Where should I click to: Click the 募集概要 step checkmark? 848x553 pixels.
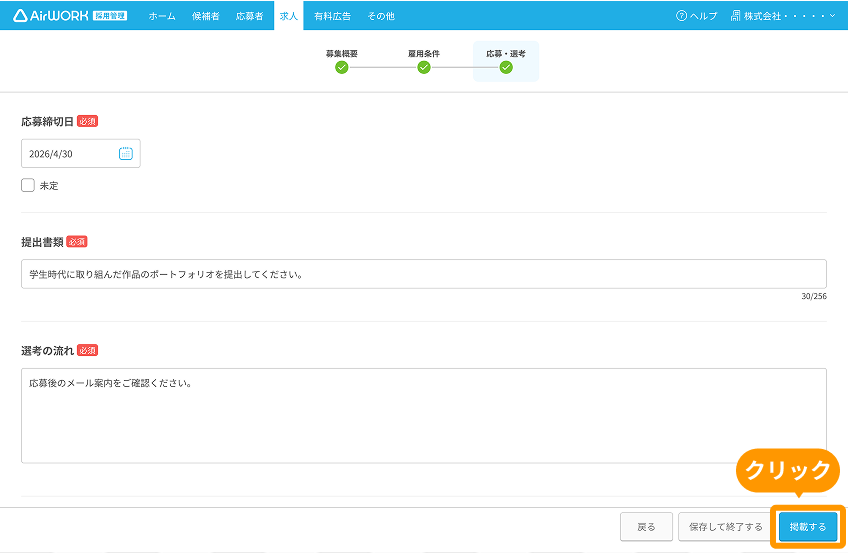click(x=341, y=68)
